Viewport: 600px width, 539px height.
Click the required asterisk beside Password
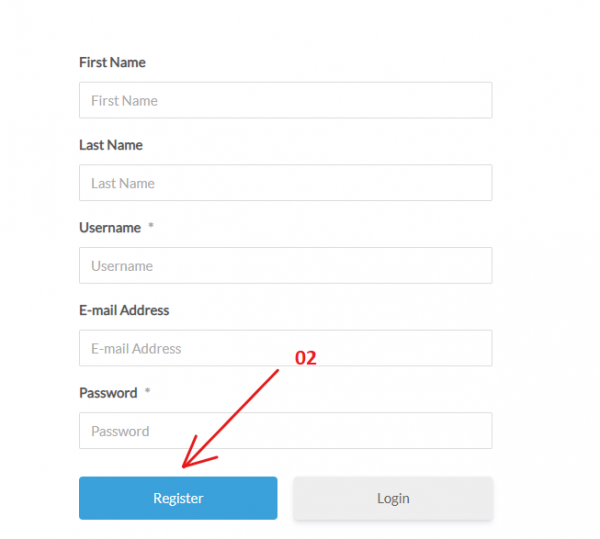coord(147,392)
